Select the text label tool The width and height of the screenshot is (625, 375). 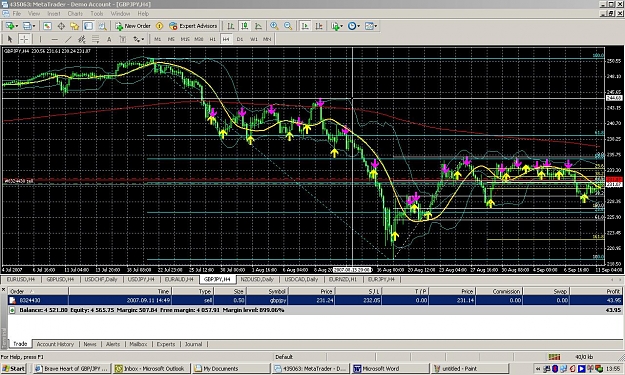[109, 39]
